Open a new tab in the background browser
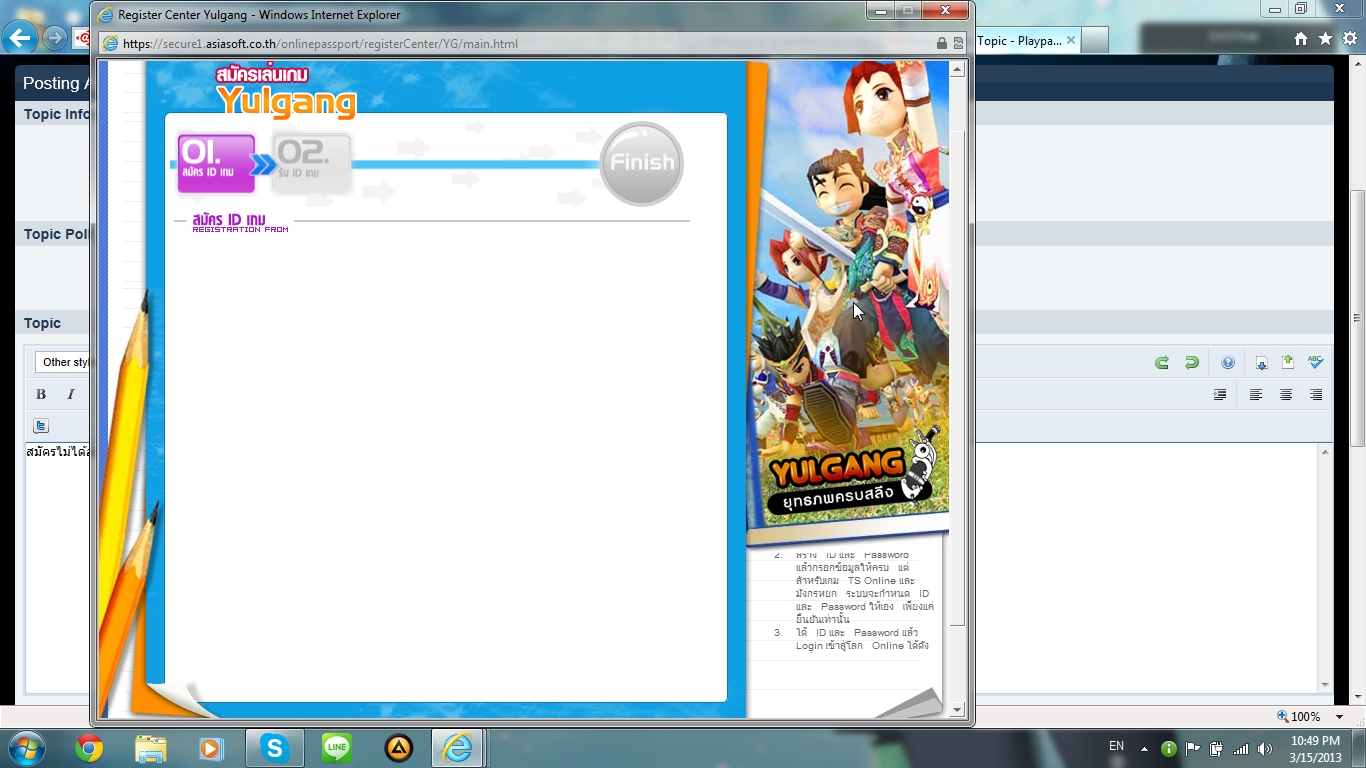 [x=1095, y=40]
